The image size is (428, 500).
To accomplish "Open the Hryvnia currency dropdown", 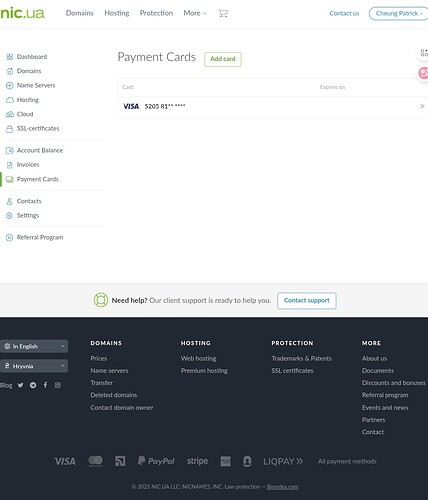I will (x=34, y=366).
